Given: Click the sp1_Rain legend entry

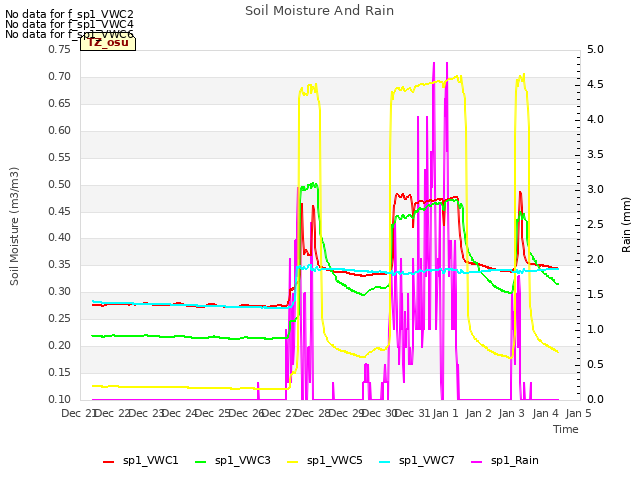Looking at the screenshot, I should (x=504, y=461).
